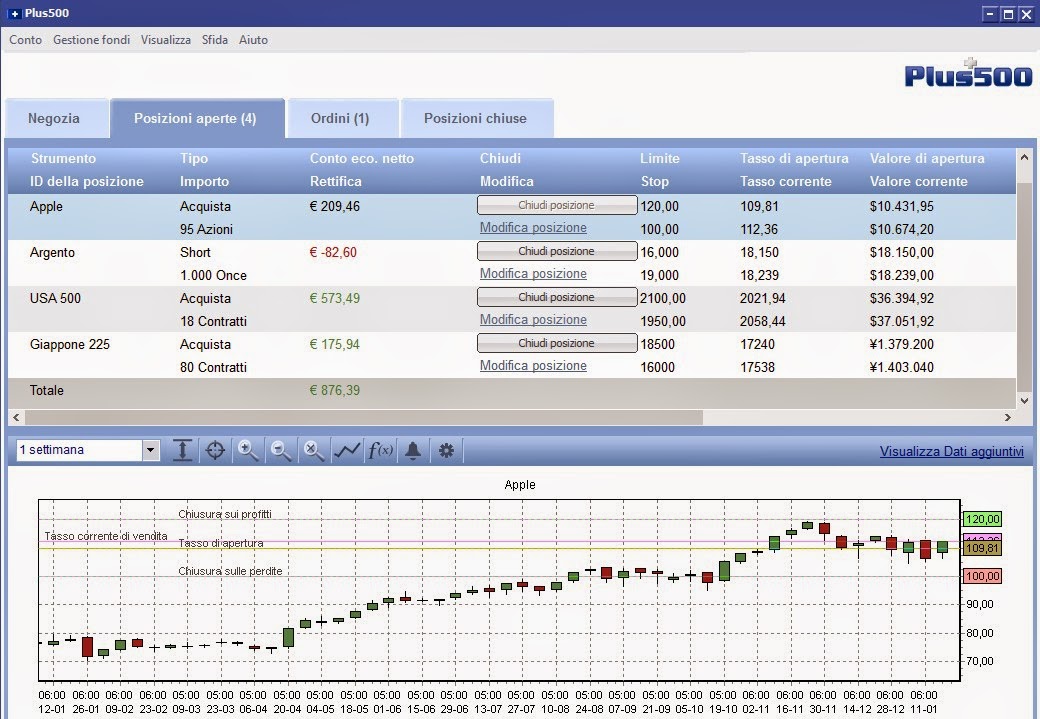The image size is (1040, 719).
Task: Open Visualizza Dati aggiuntivi link
Action: click(x=952, y=451)
